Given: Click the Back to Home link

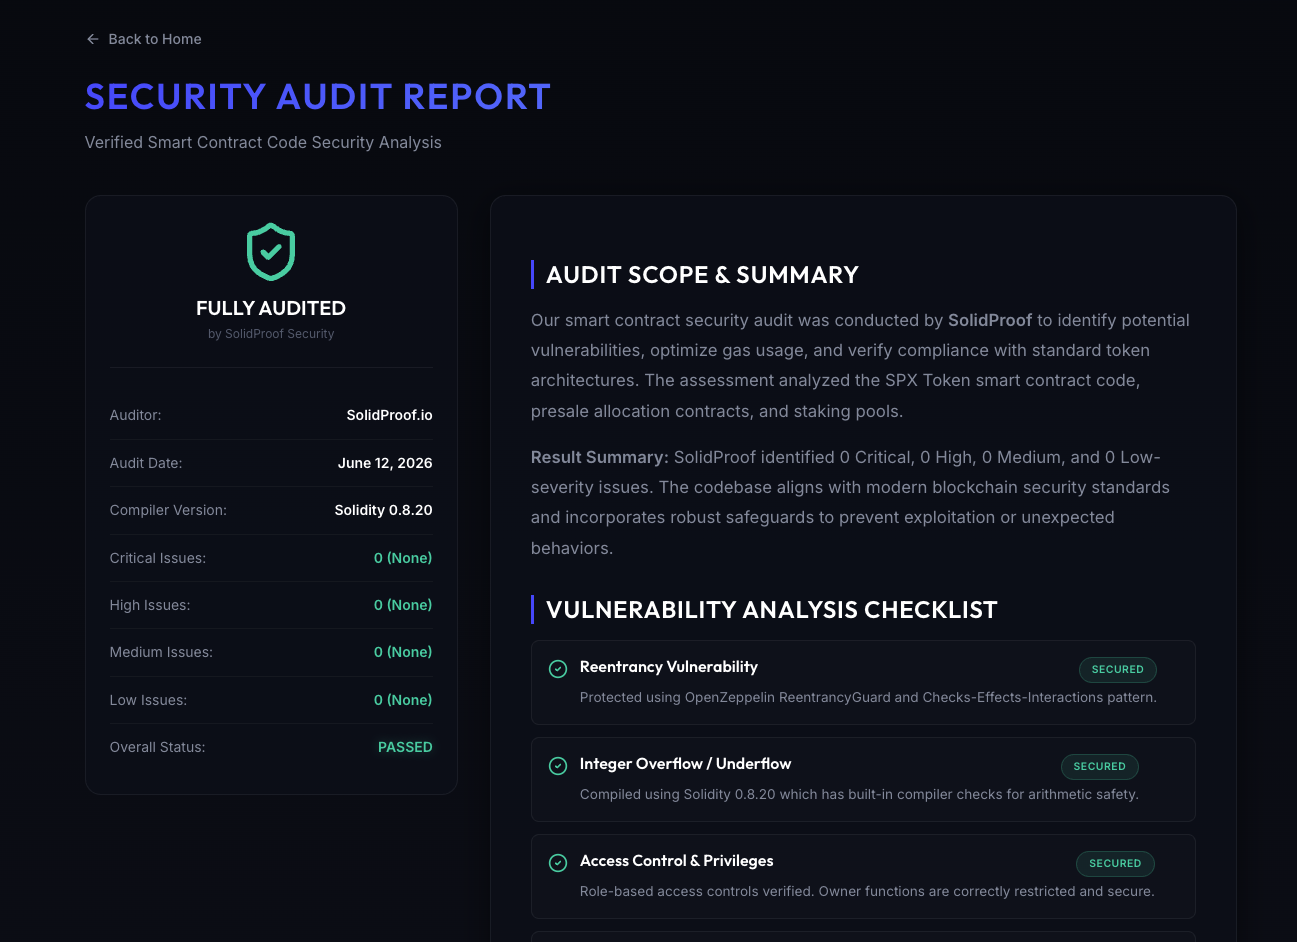Looking at the screenshot, I should [144, 39].
